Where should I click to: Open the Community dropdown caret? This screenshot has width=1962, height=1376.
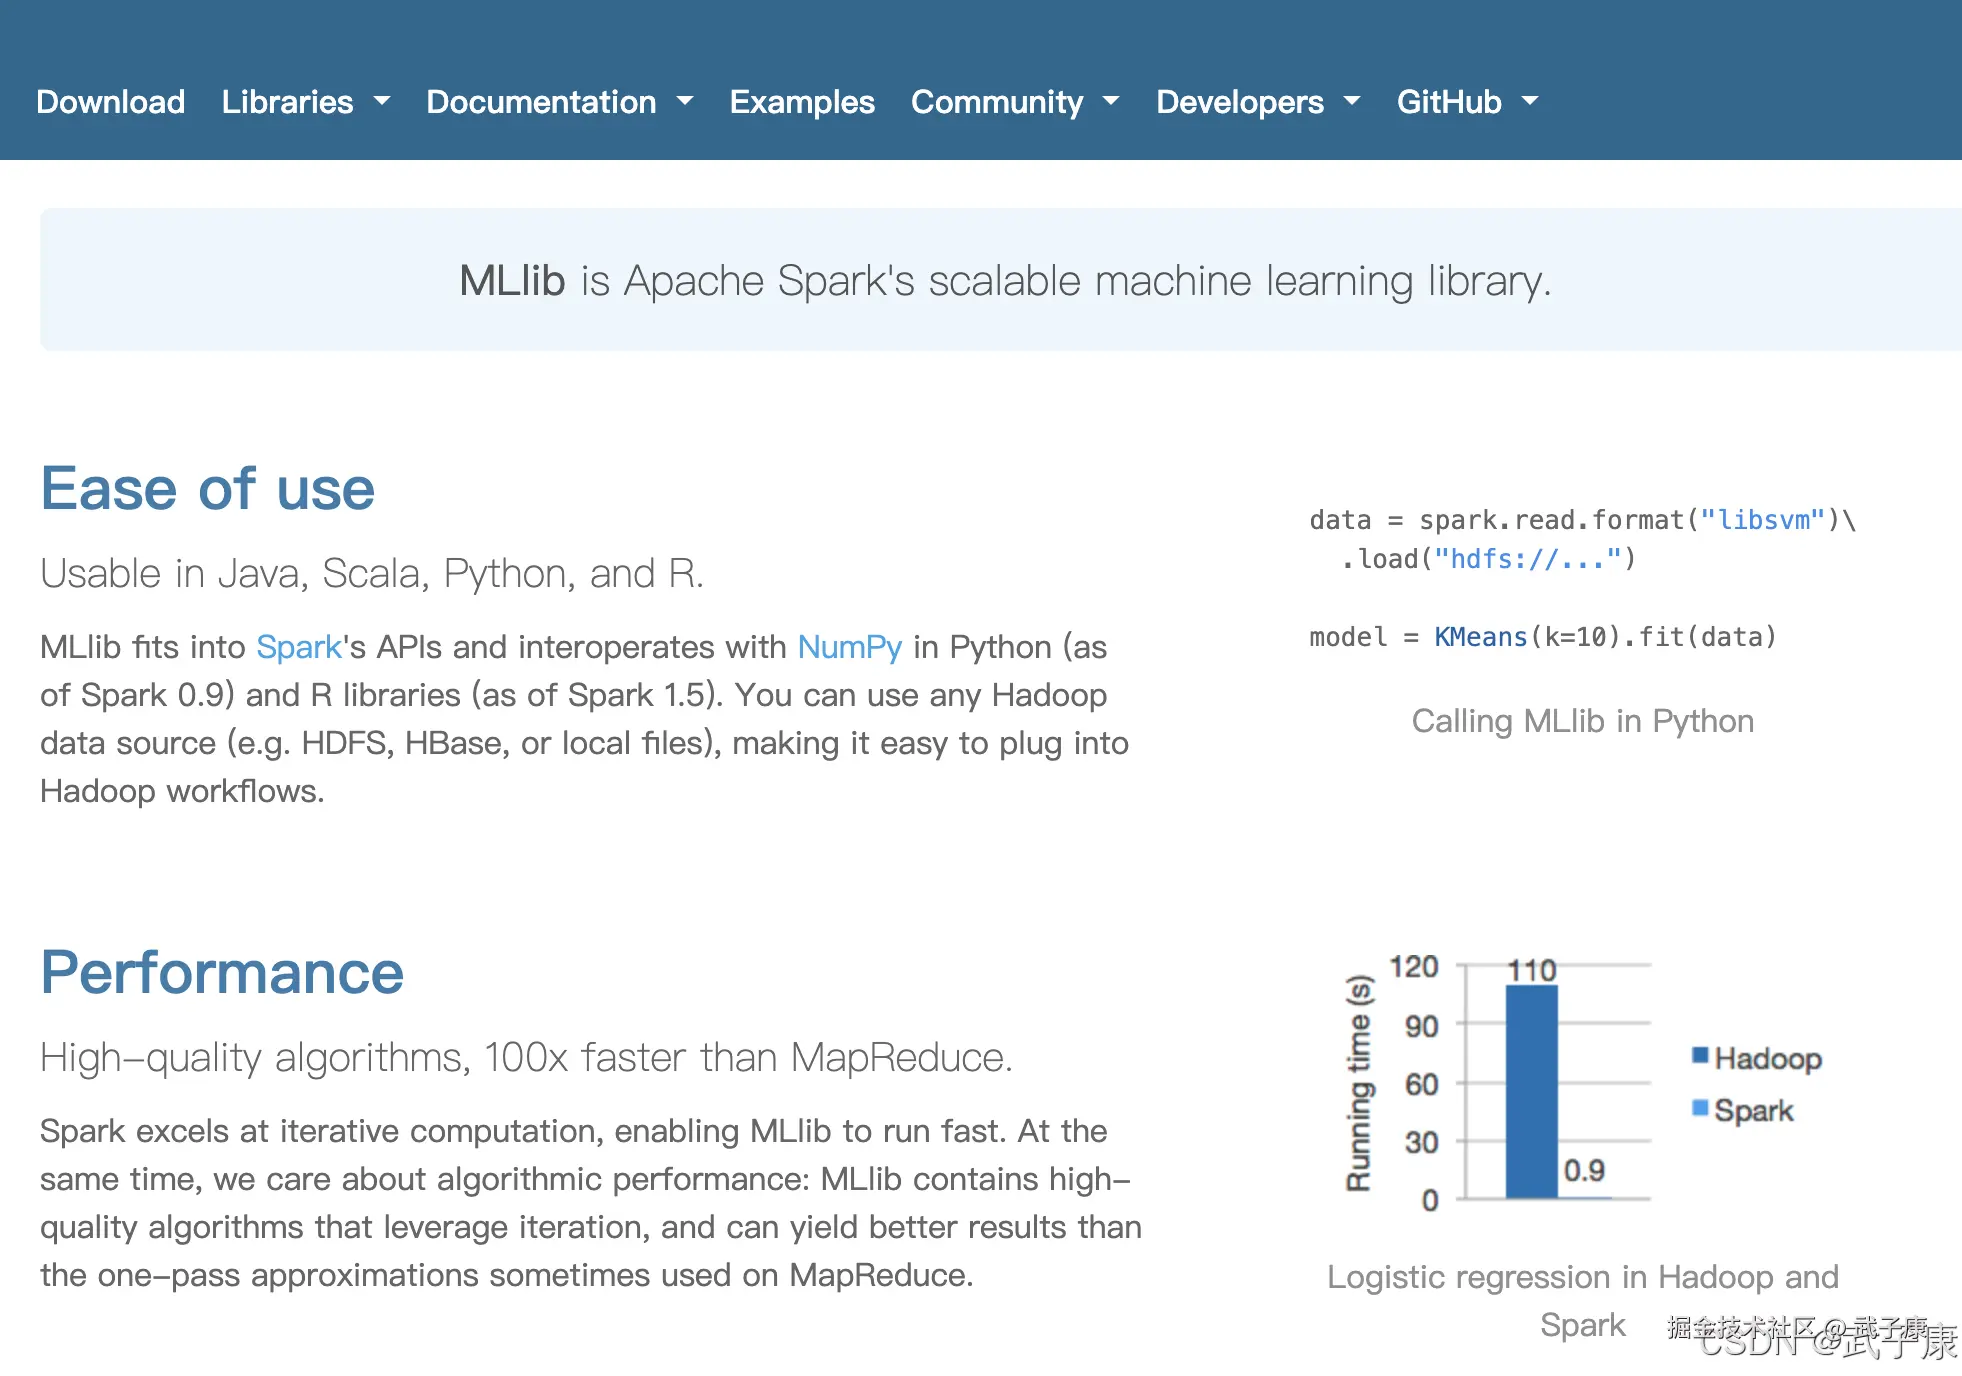coord(1111,101)
